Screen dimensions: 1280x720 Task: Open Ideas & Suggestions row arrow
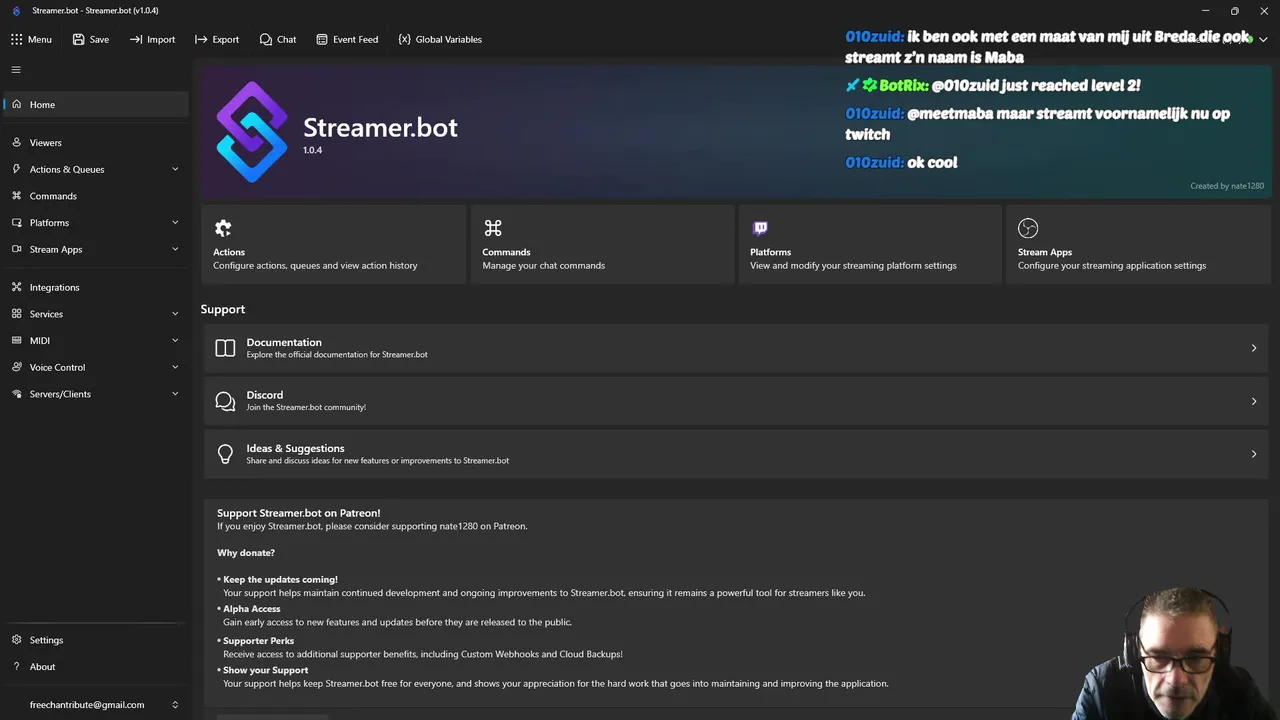point(1254,454)
